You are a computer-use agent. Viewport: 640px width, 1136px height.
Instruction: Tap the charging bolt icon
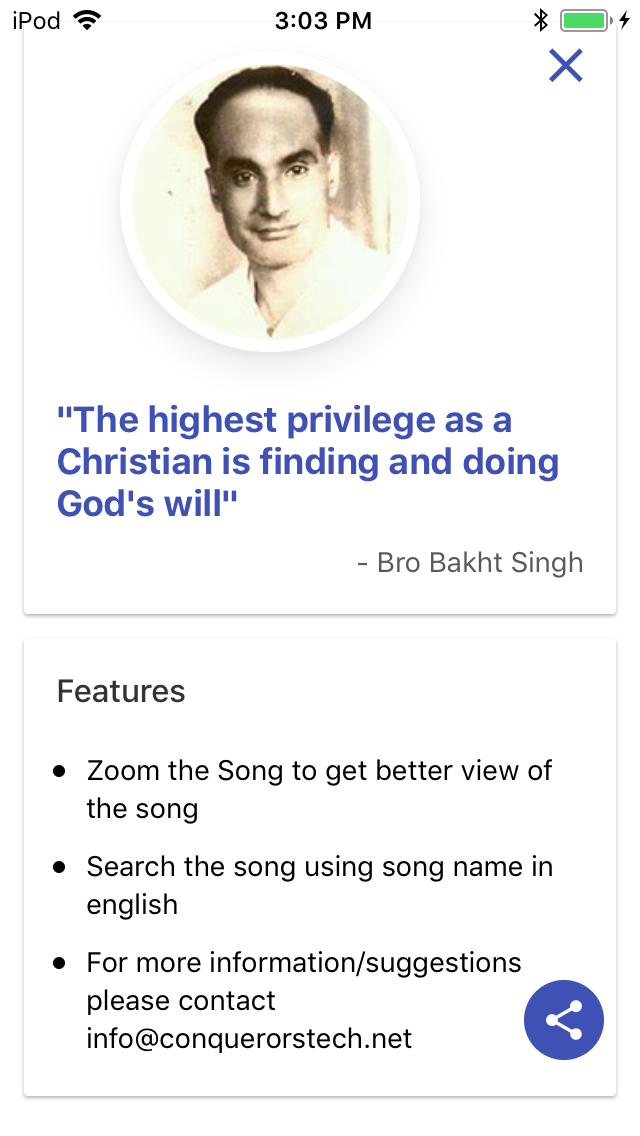624,20
